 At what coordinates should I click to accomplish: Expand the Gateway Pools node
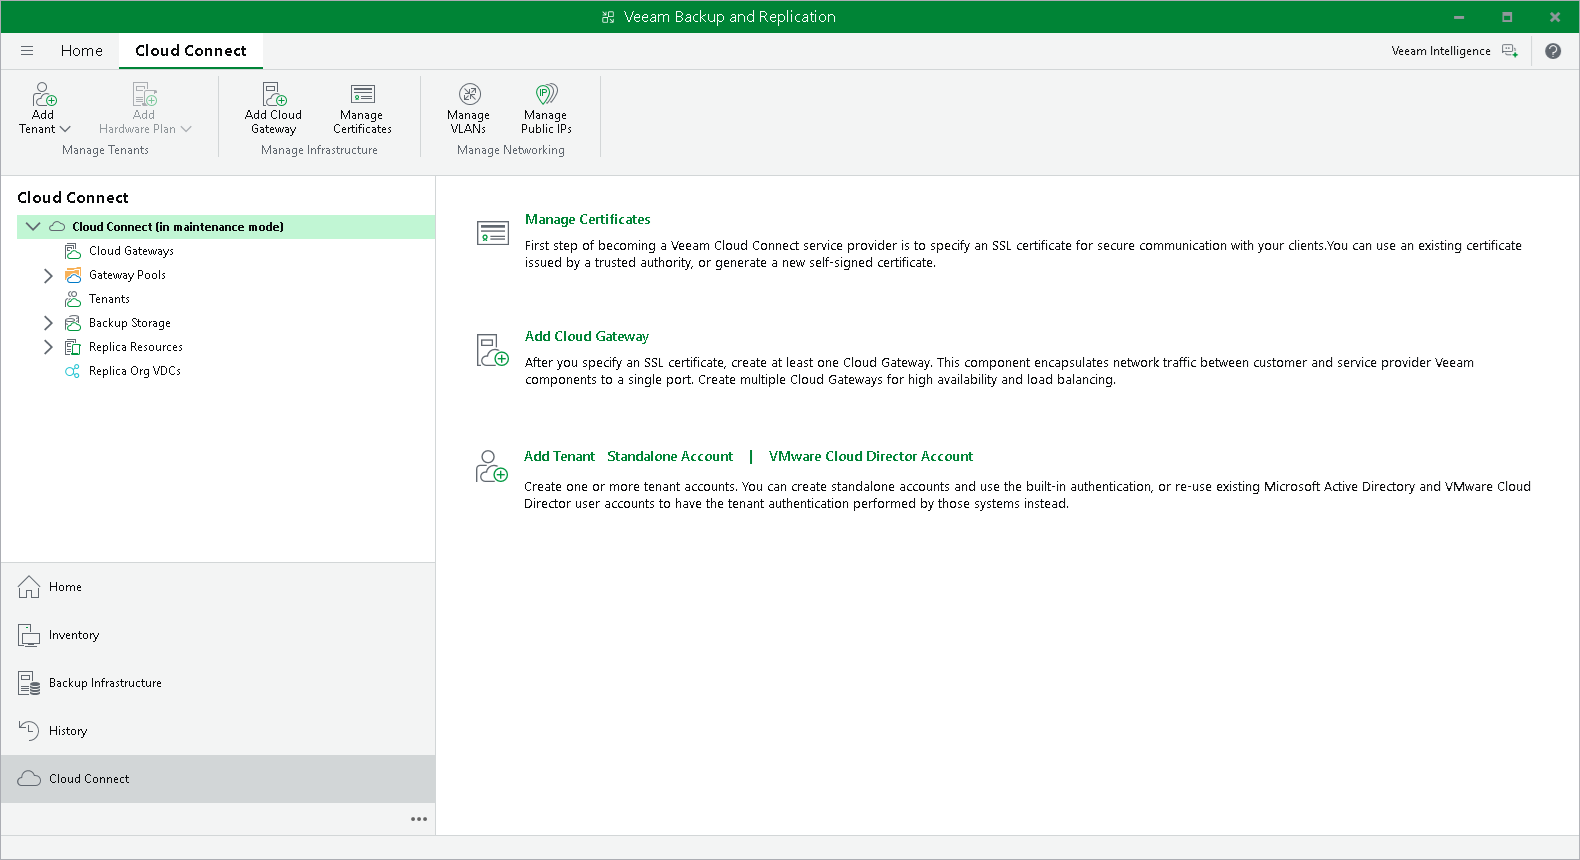[x=48, y=275]
